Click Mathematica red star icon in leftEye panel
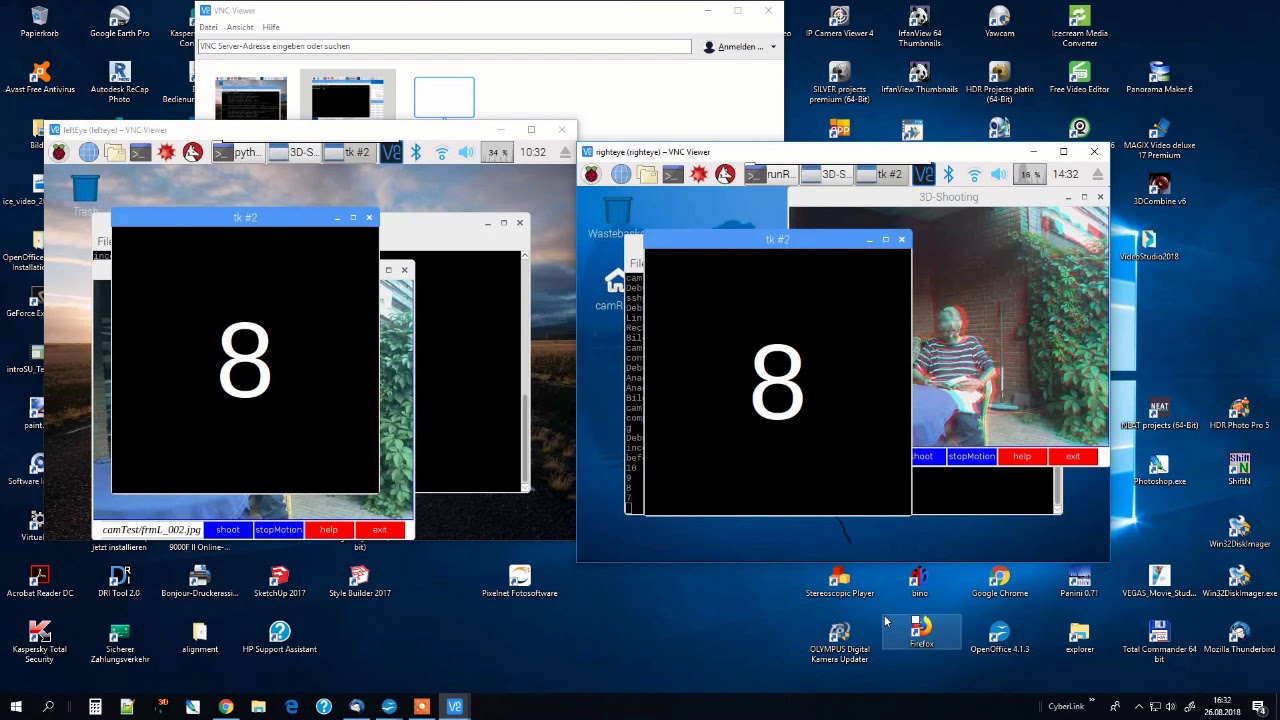 tap(166, 152)
